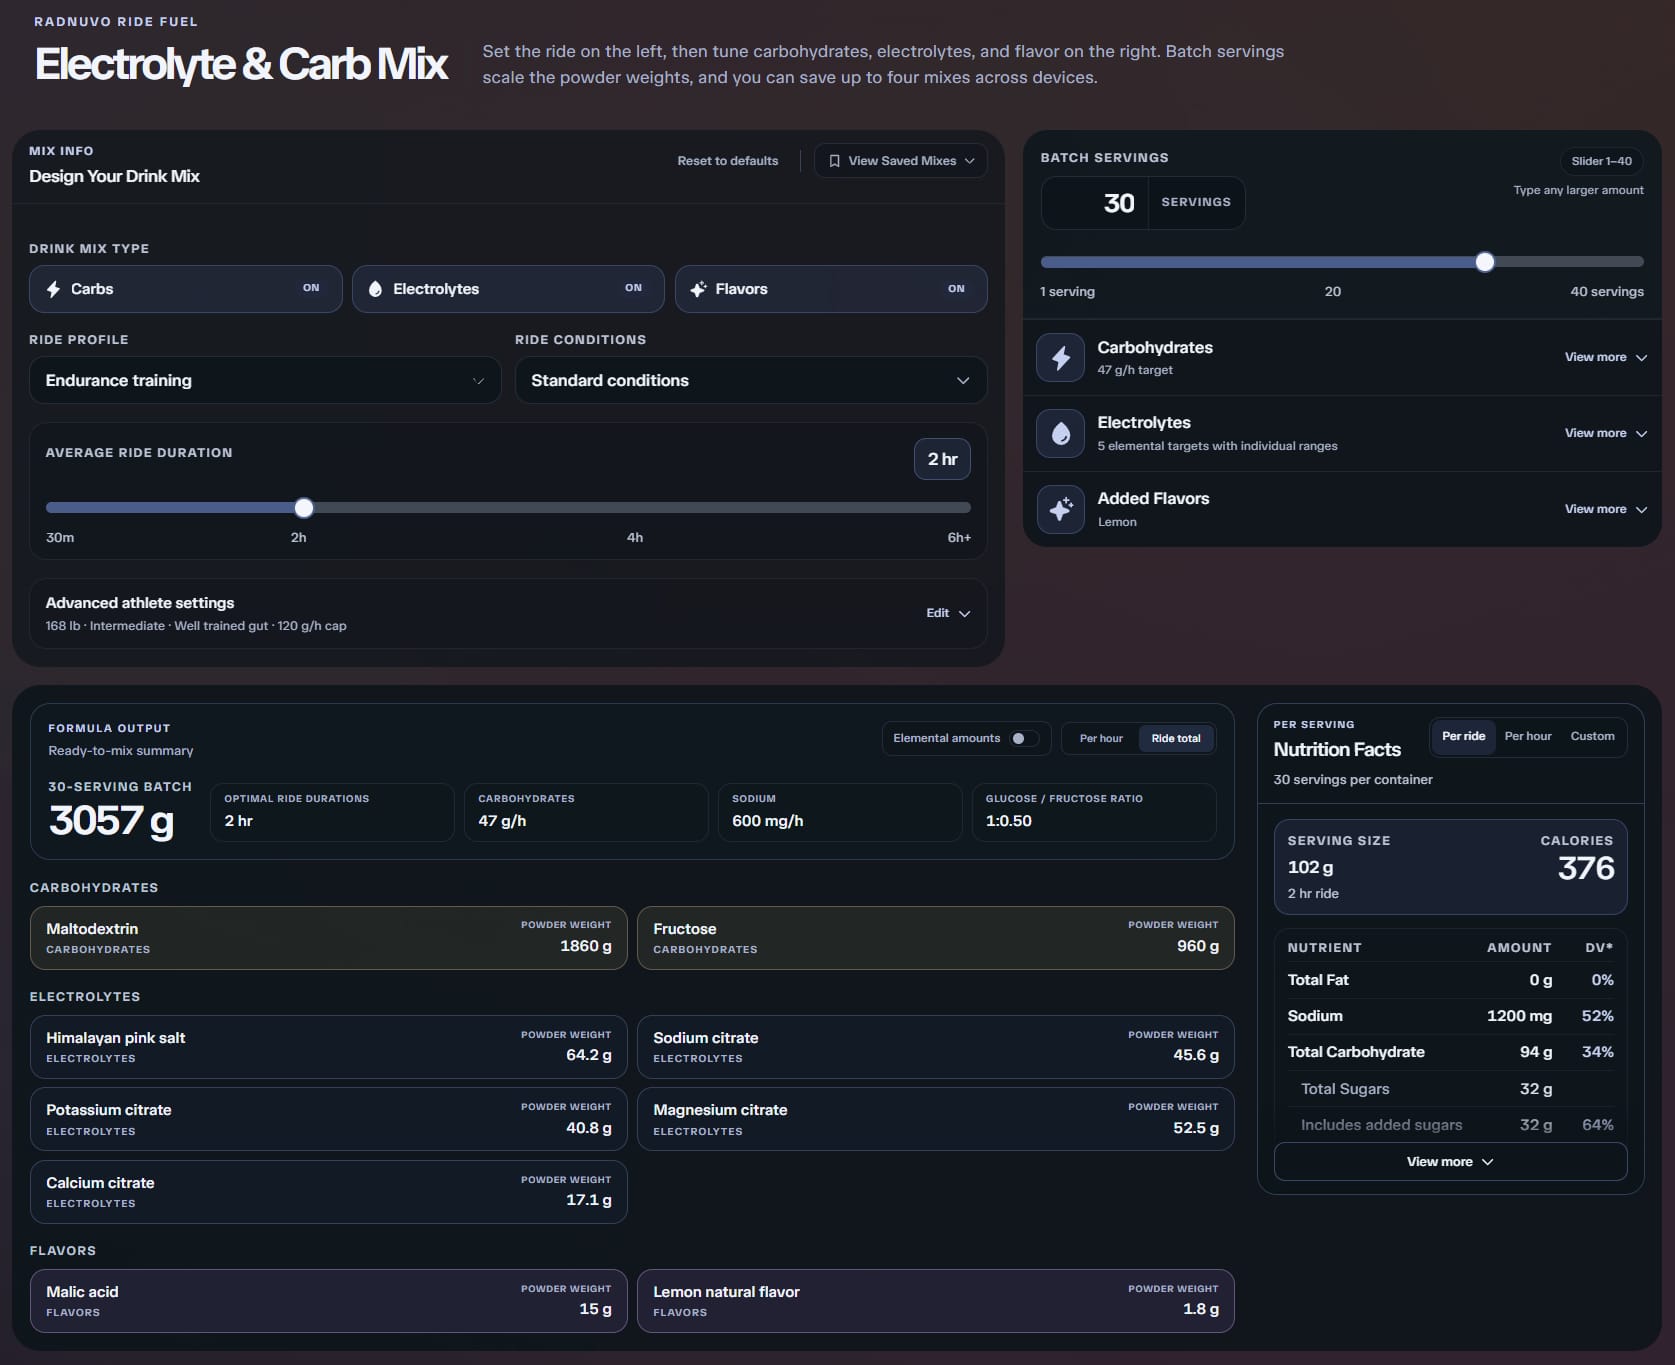Click the 30m duration slider label
The image size is (1675, 1365).
(x=60, y=538)
